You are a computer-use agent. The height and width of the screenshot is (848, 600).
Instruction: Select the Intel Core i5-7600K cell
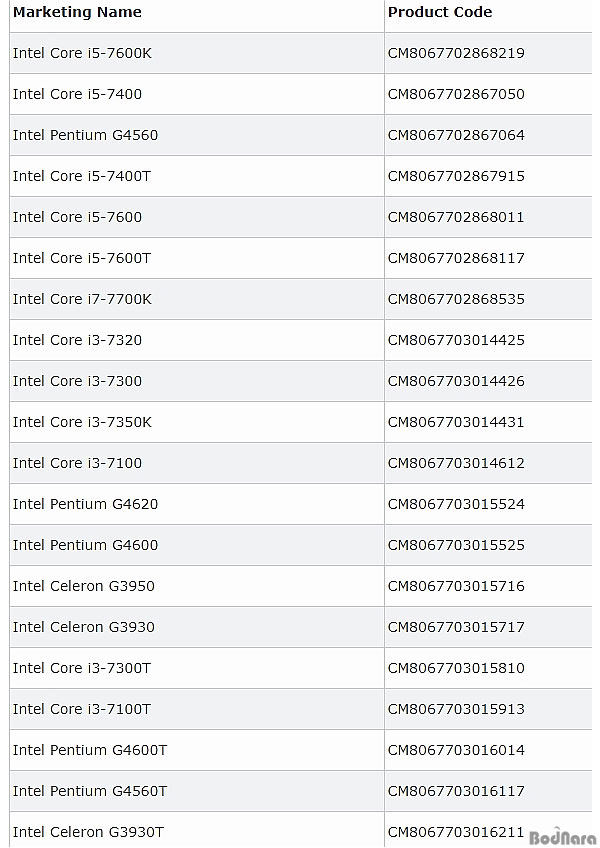click(82, 53)
